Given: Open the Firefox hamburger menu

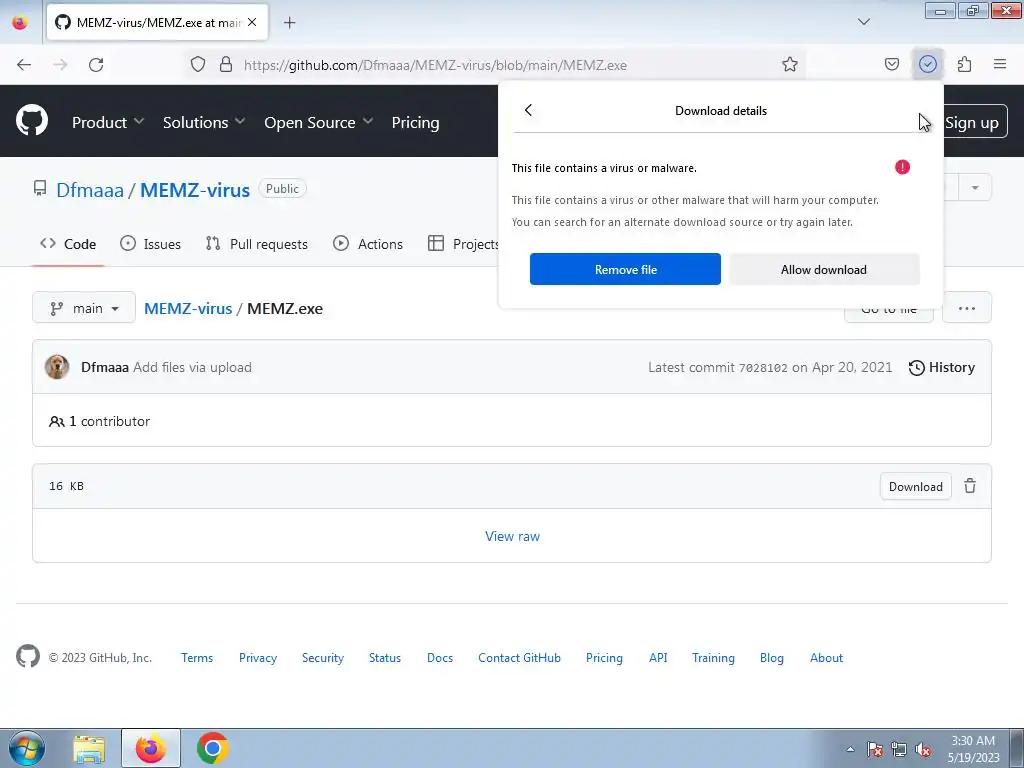Looking at the screenshot, I should (x=1000, y=65).
